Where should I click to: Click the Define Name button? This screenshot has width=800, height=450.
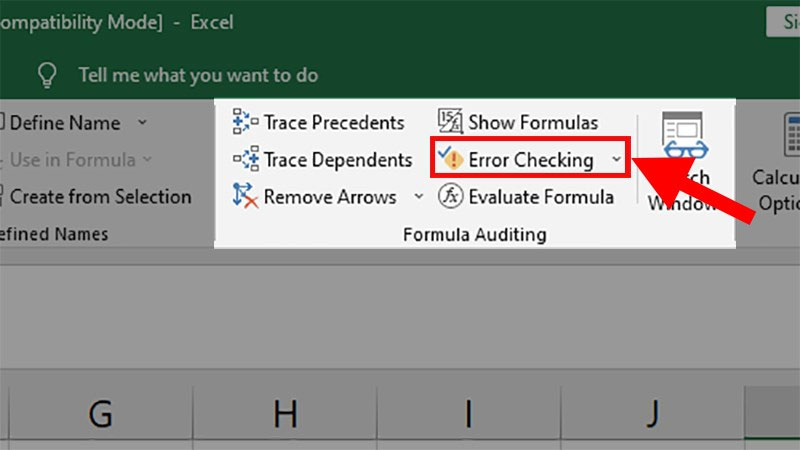coord(63,123)
